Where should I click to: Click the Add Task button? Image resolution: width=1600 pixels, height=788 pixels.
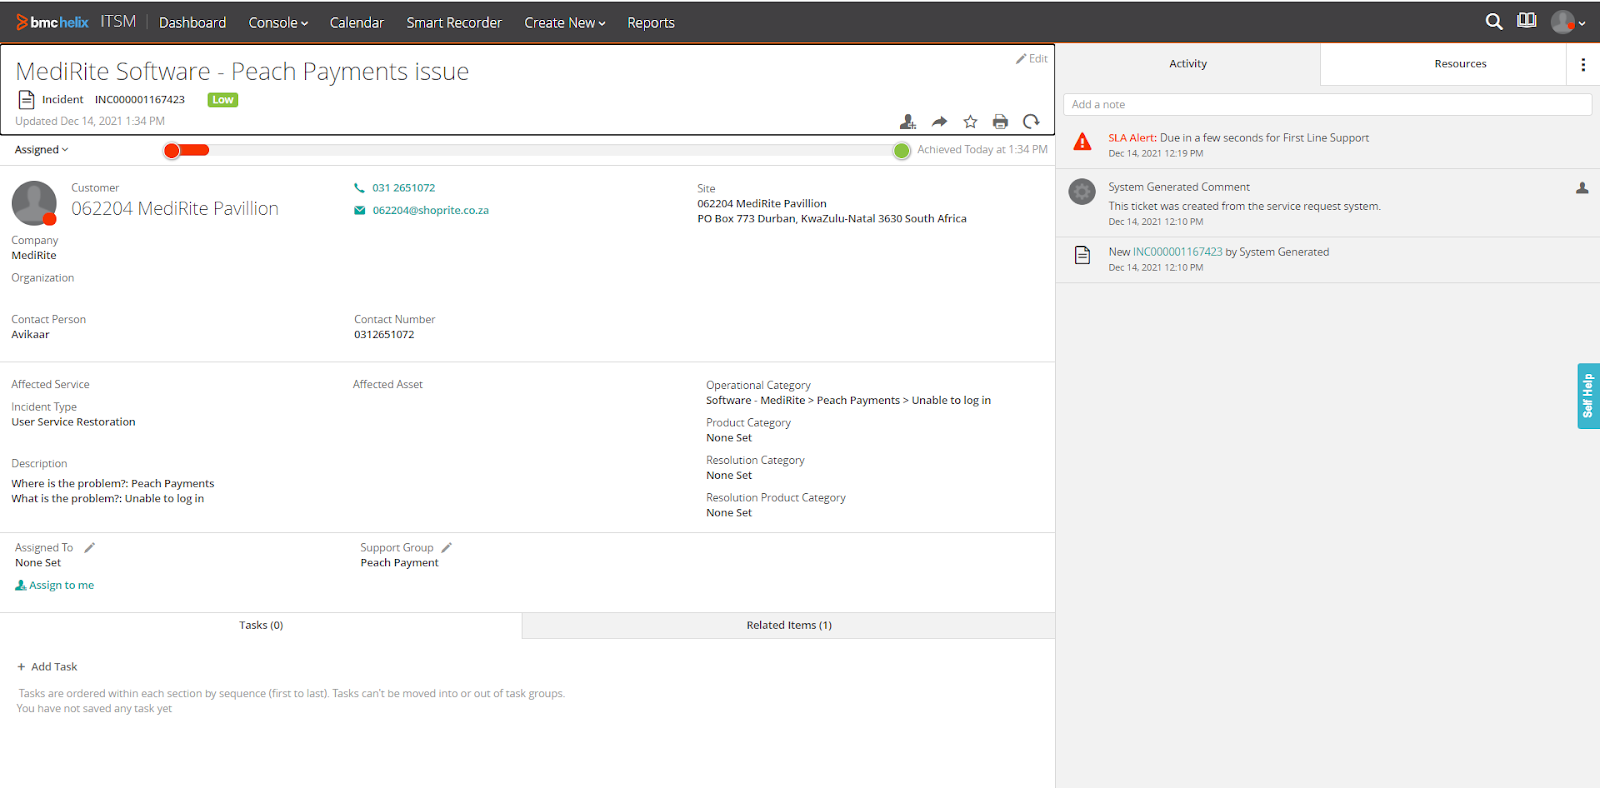click(x=47, y=667)
